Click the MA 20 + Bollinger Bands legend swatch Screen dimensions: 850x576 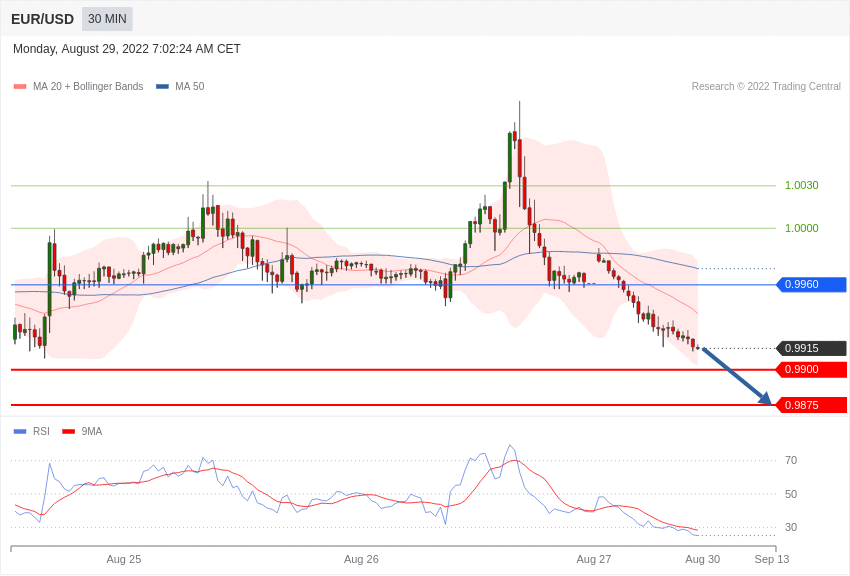click(x=20, y=87)
